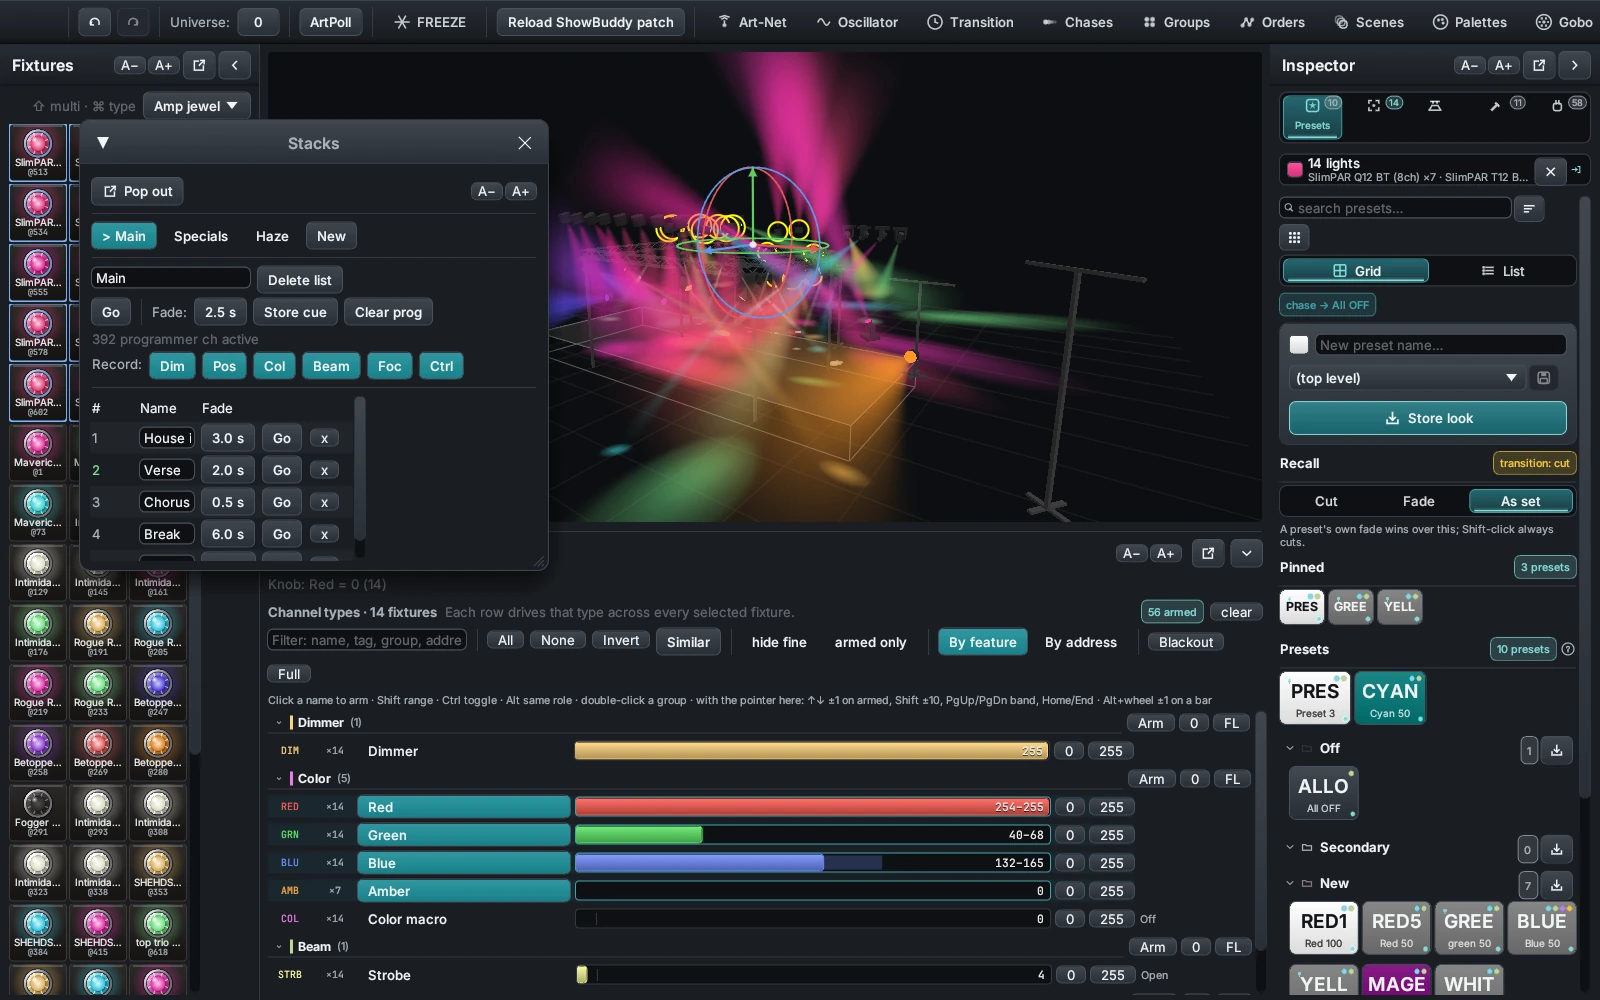This screenshot has width=1600, height=1000.
Task: Enable hide fine channels option
Action: point(779,642)
